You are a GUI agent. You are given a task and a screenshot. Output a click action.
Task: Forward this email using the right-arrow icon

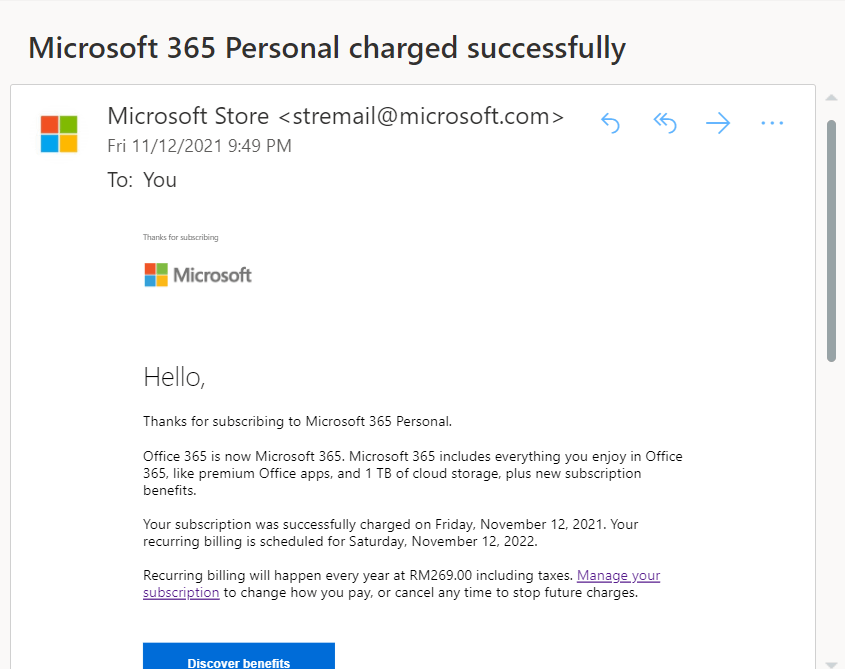point(718,123)
